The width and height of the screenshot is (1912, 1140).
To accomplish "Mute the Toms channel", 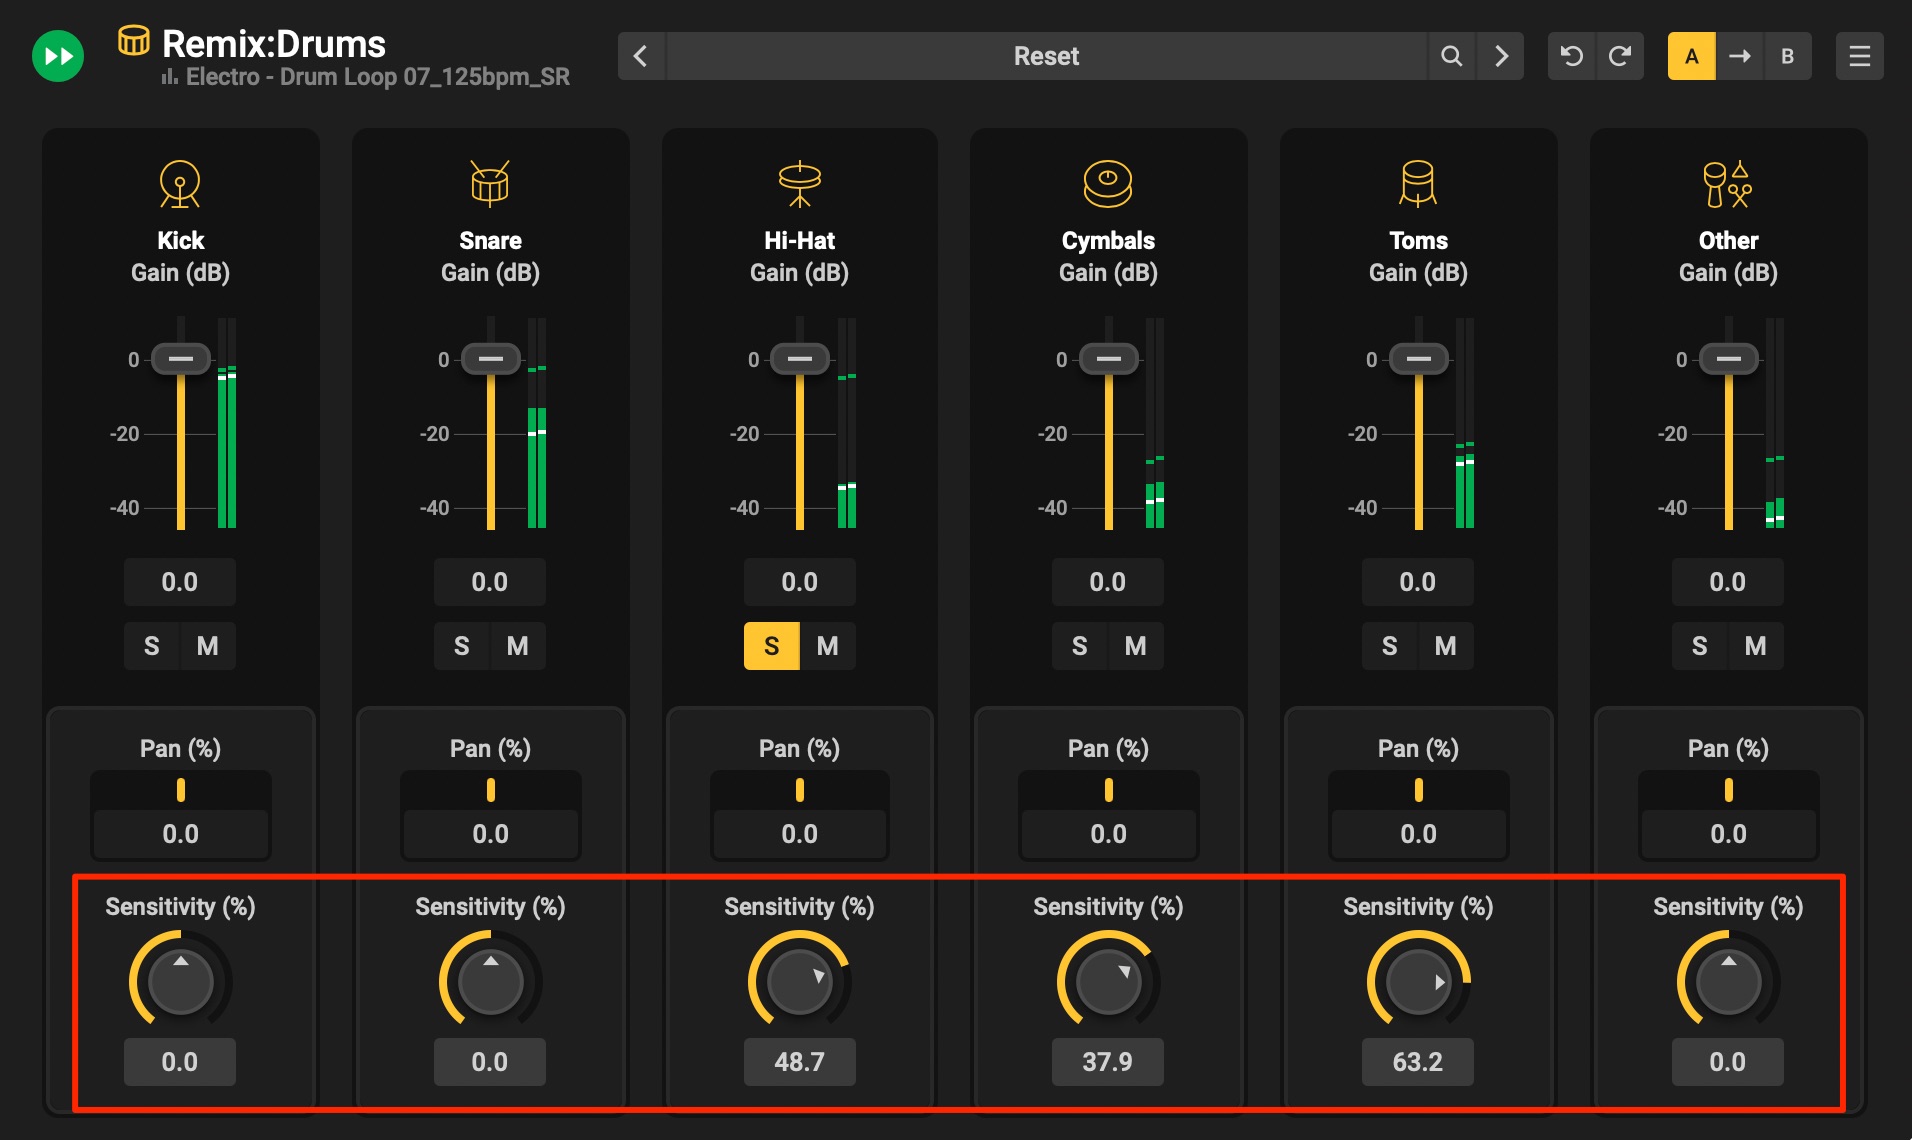I will pyautogui.click(x=1446, y=646).
